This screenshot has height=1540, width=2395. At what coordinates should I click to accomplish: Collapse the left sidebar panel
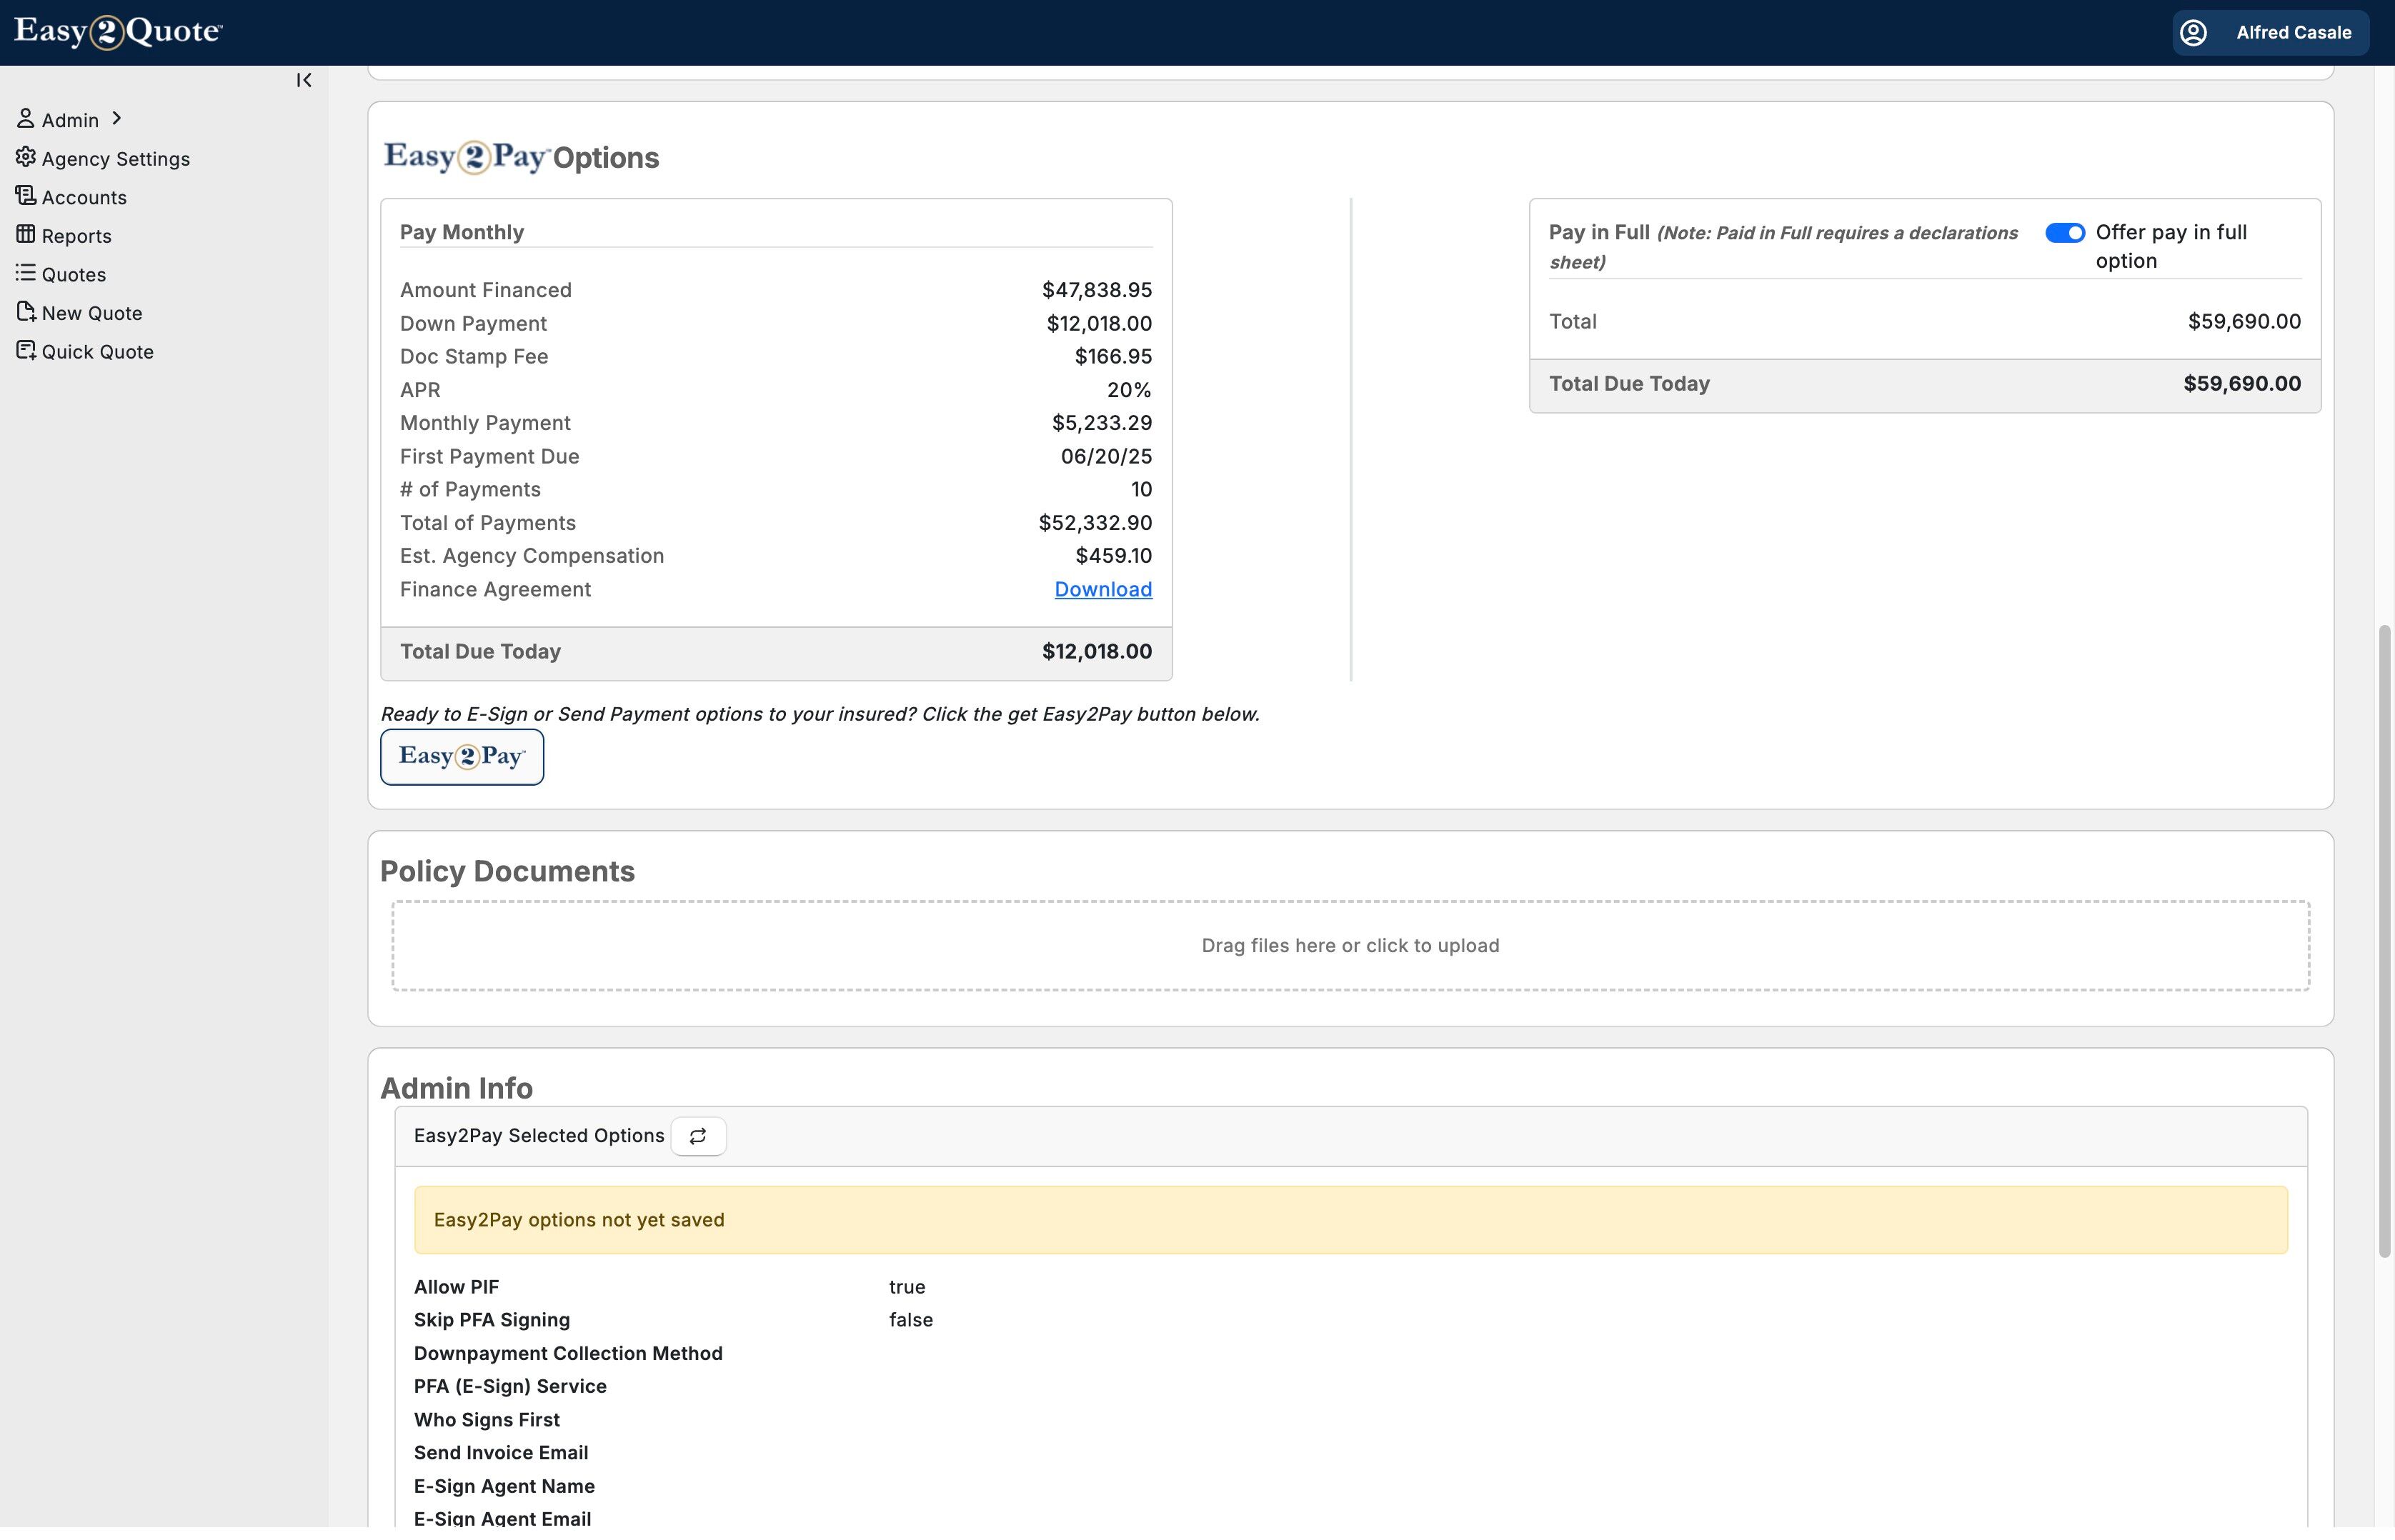pyautogui.click(x=304, y=80)
